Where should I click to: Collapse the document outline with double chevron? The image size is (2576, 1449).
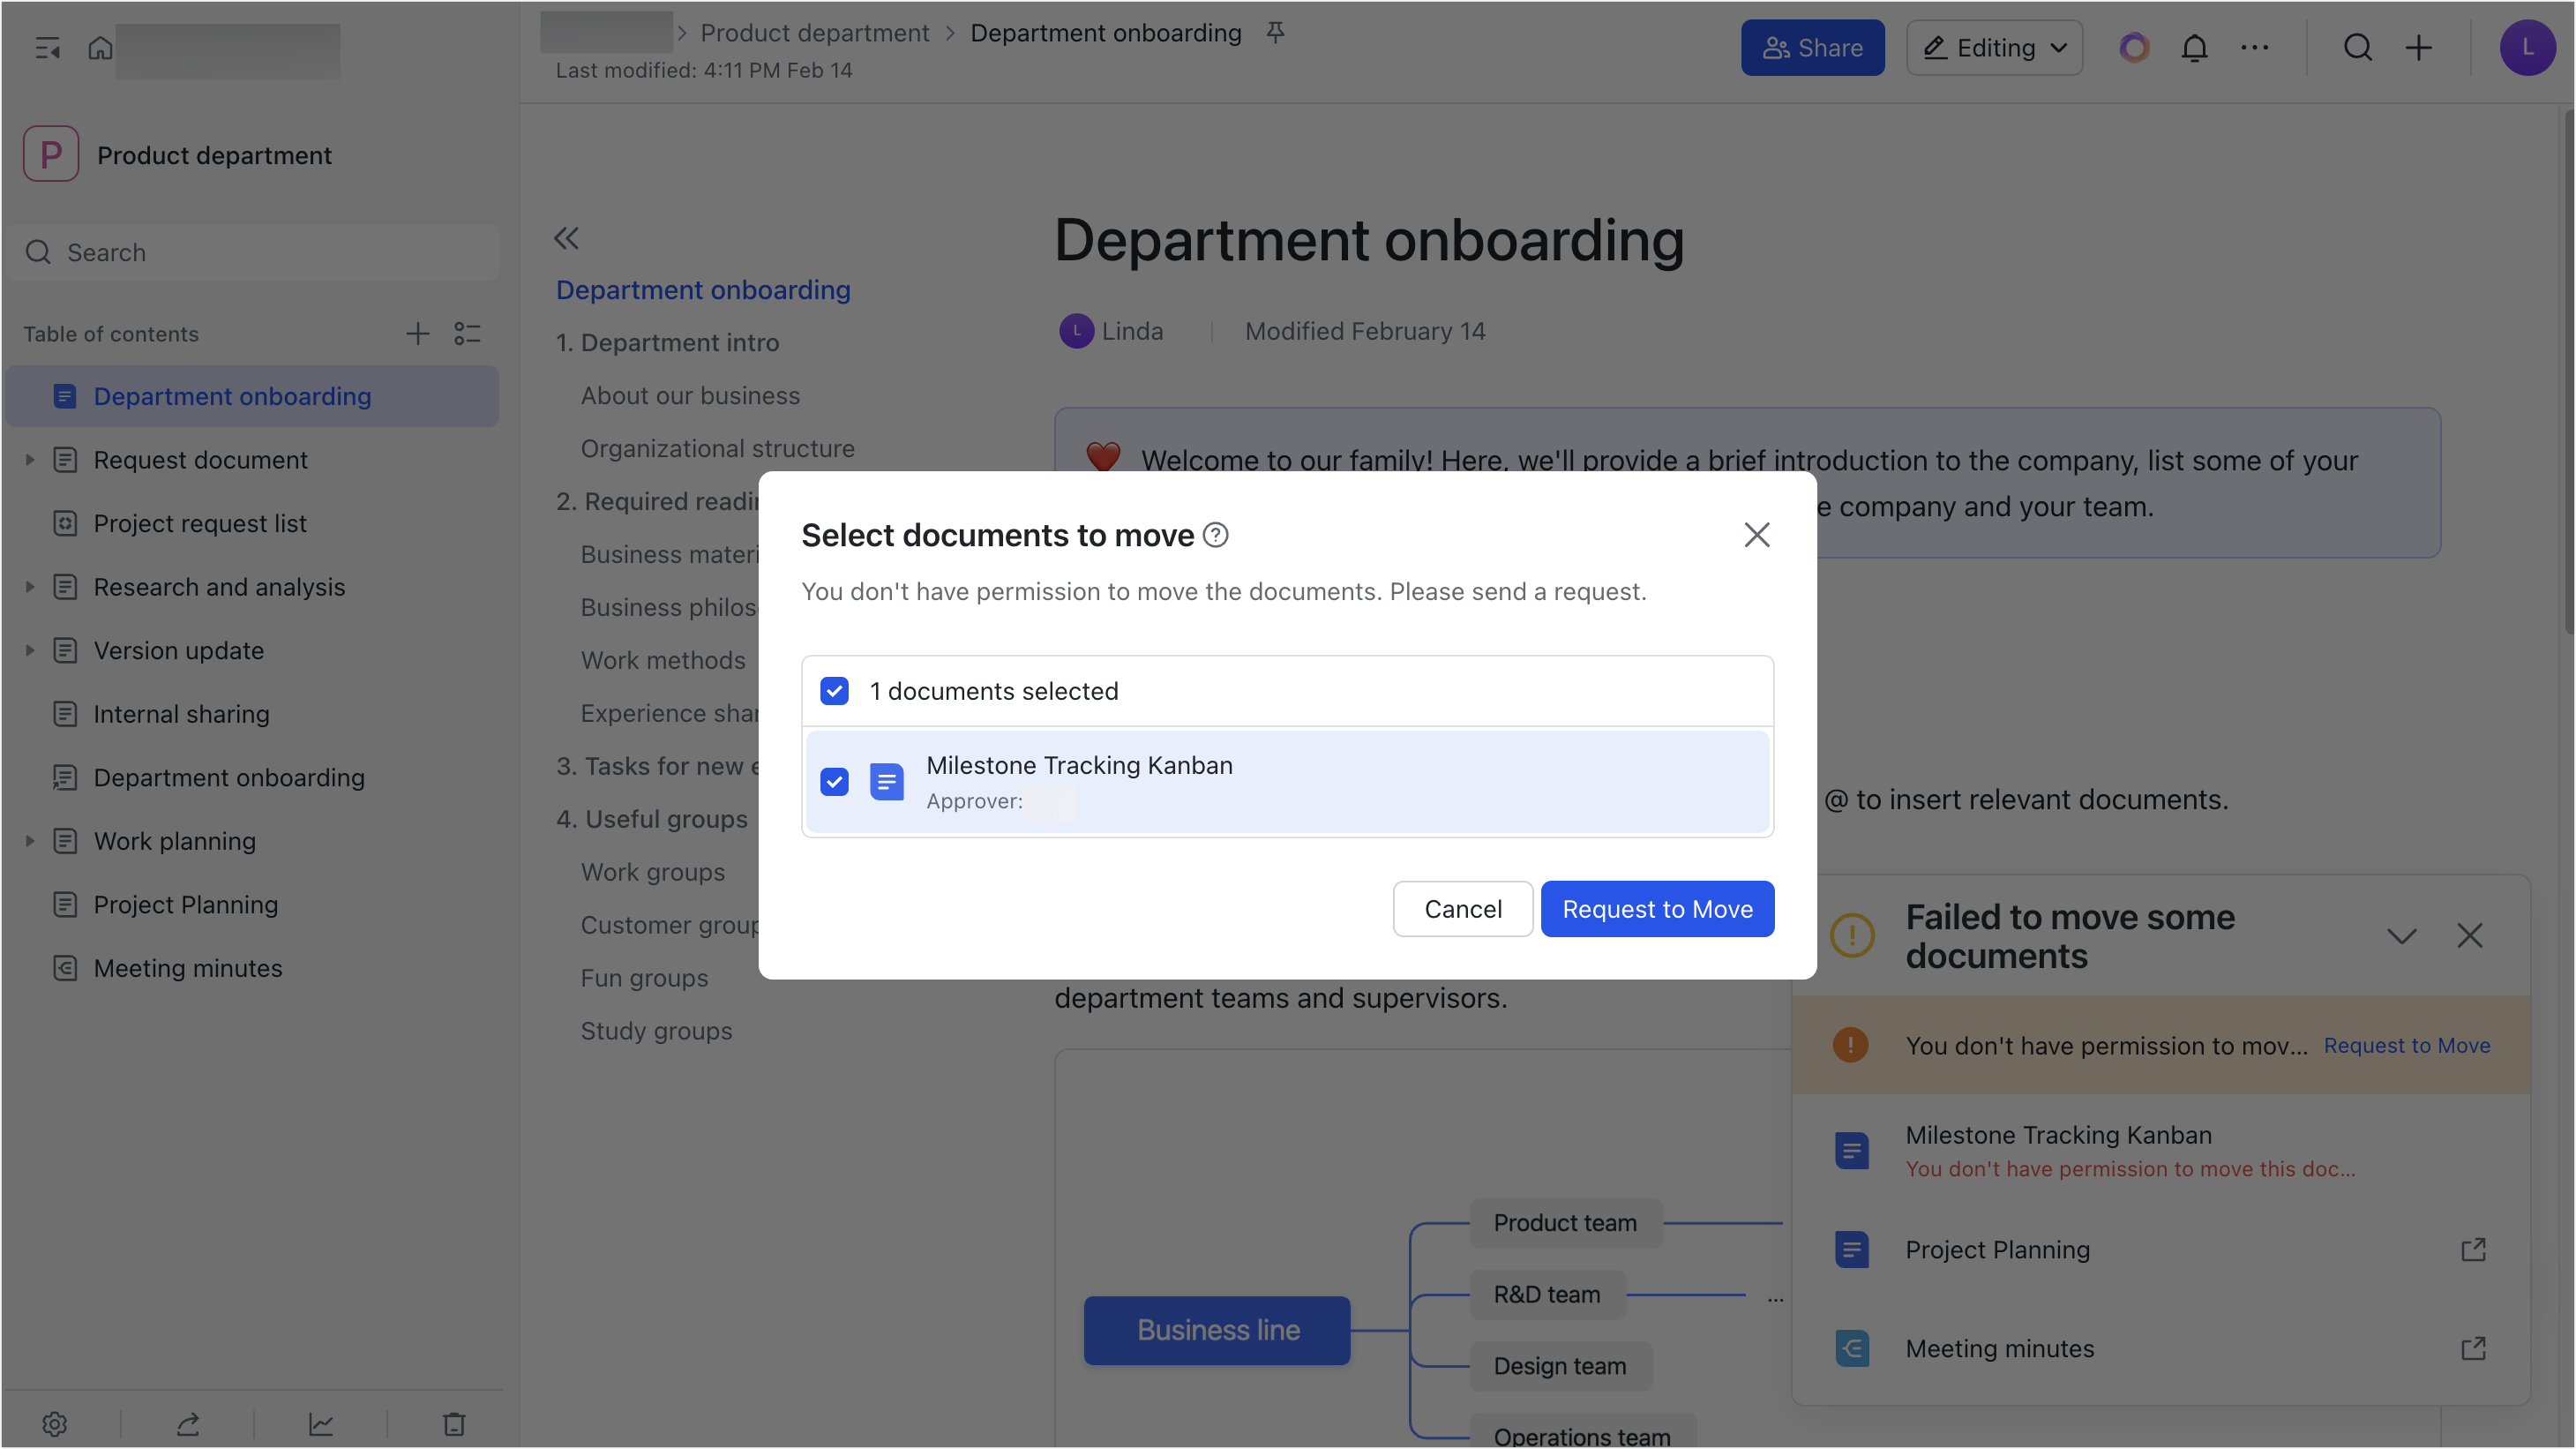(x=566, y=238)
